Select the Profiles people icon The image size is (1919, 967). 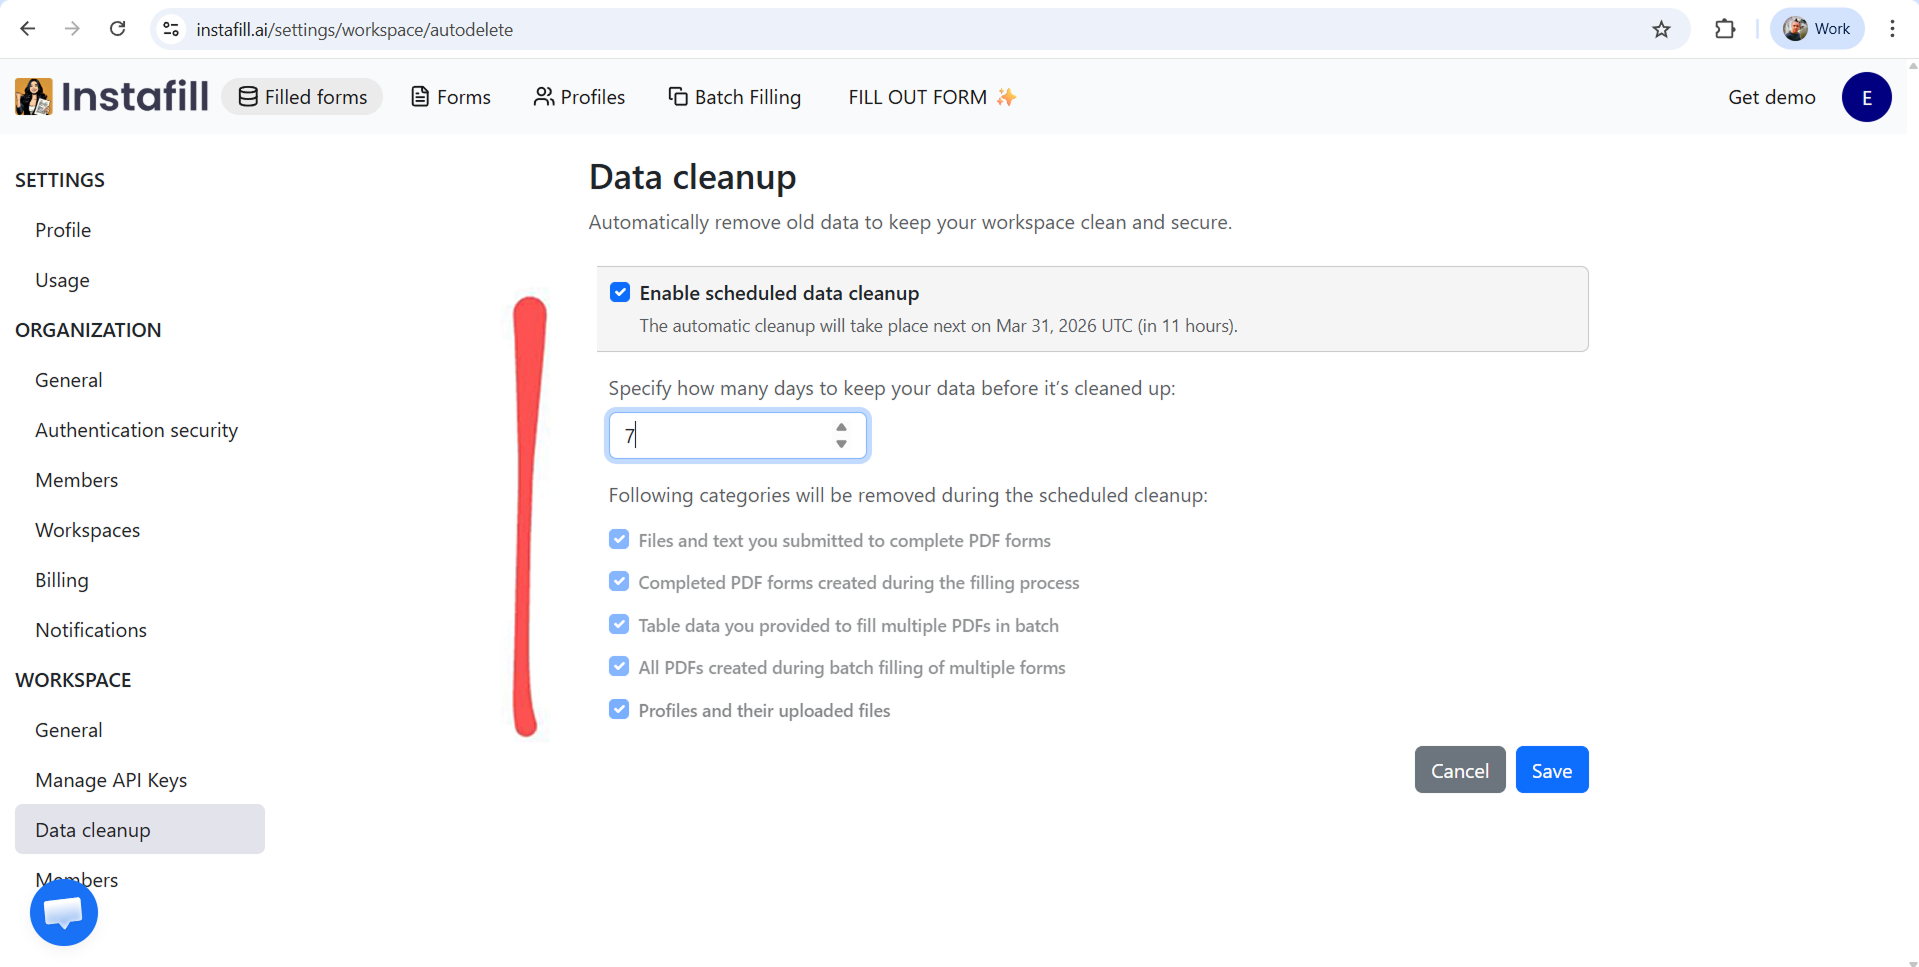coord(545,96)
